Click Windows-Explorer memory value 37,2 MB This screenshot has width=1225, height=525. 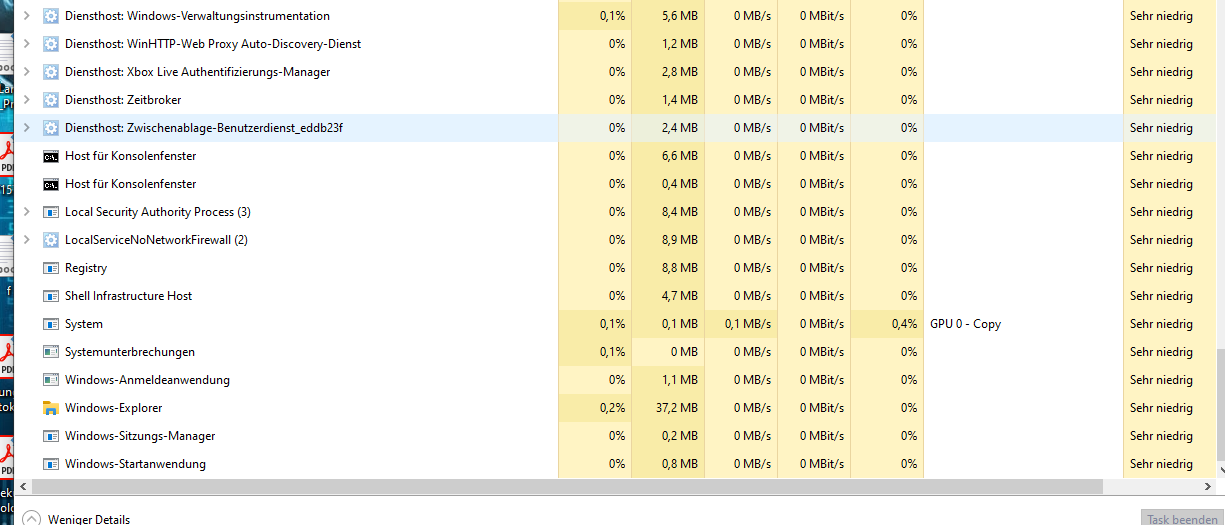[679, 408]
